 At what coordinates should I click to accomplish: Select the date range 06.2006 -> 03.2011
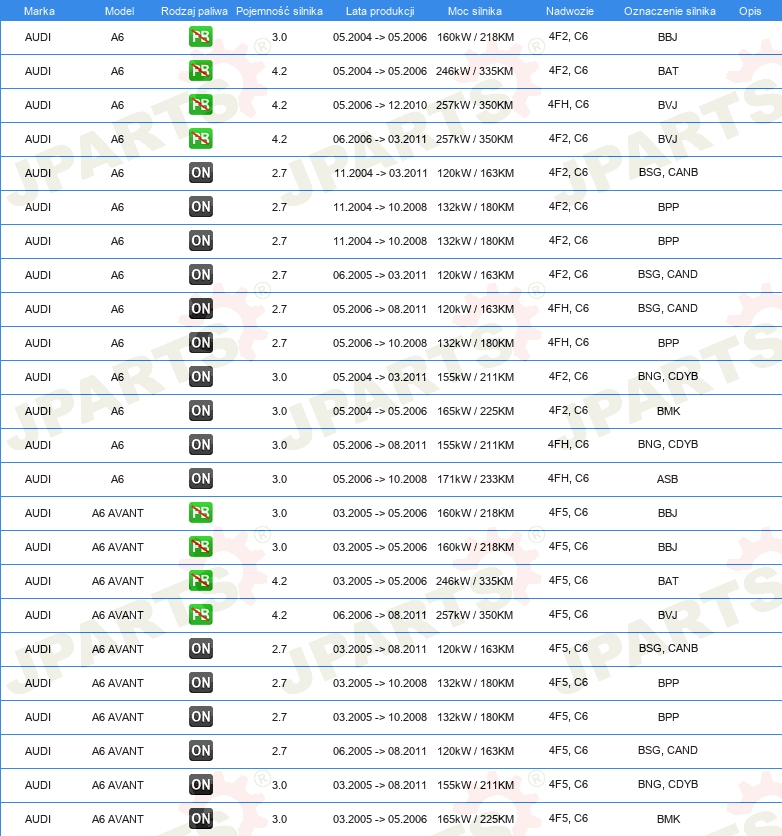(x=380, y=139)
